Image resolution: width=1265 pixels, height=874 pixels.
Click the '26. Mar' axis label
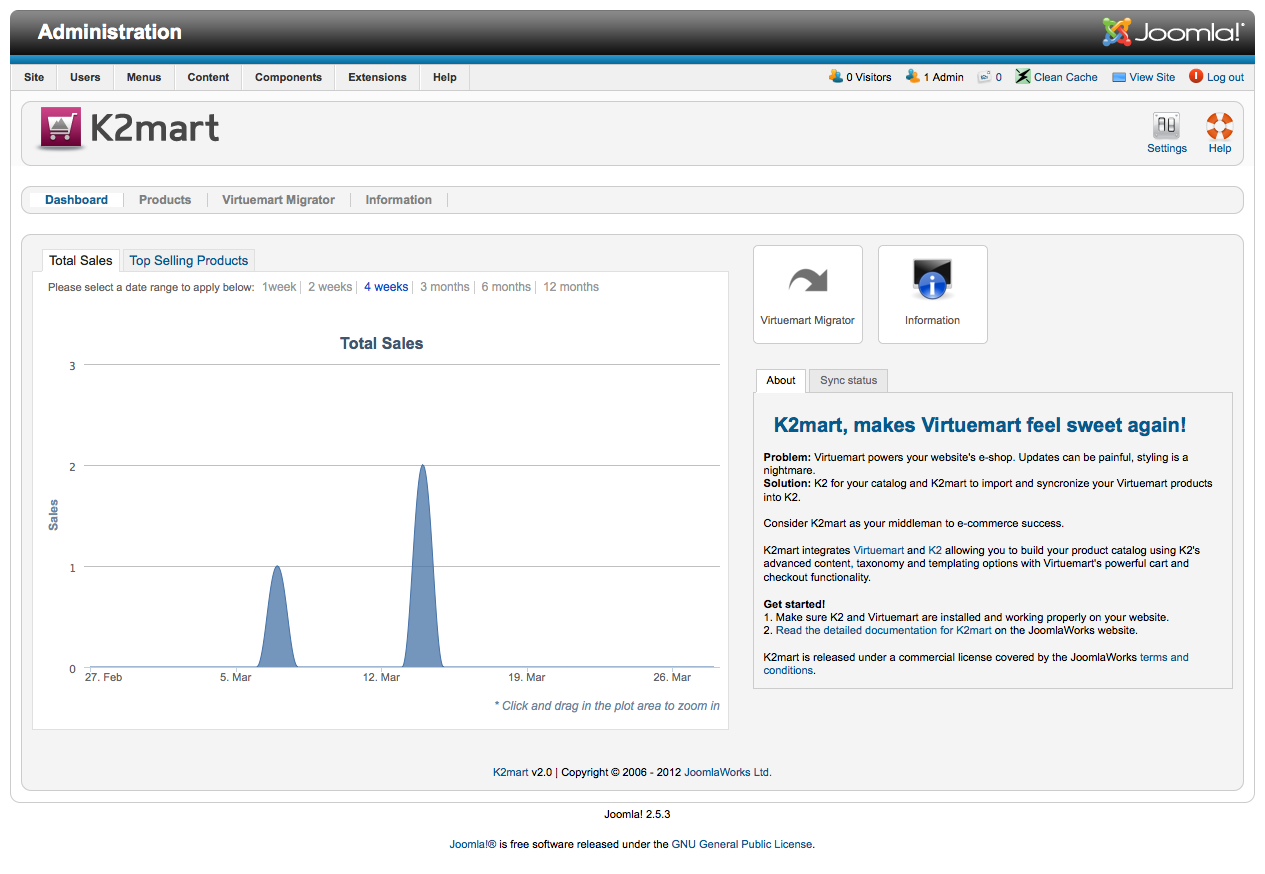pyautogui.click(x=673, y=677)
